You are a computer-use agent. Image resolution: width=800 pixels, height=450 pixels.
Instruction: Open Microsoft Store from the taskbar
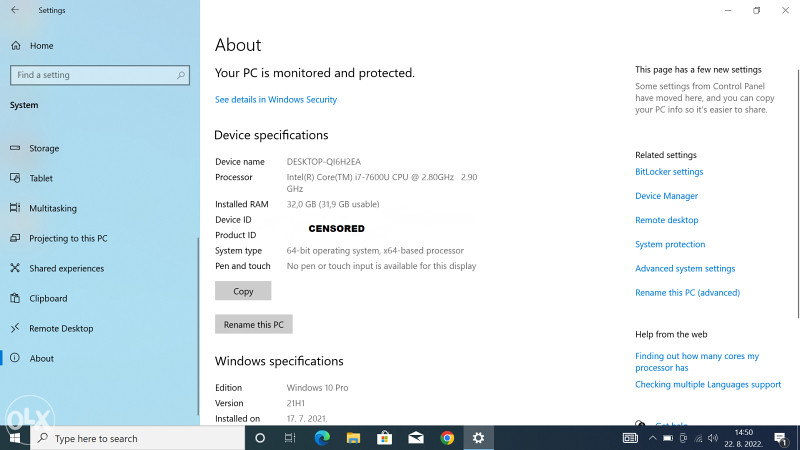click(x=384, y=438)
